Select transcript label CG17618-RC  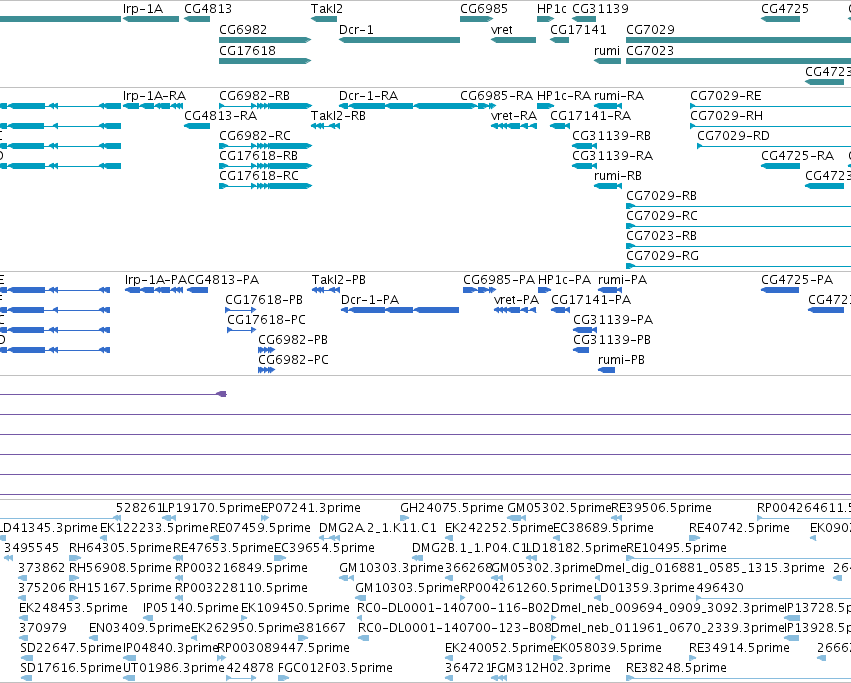pos(259,176)
